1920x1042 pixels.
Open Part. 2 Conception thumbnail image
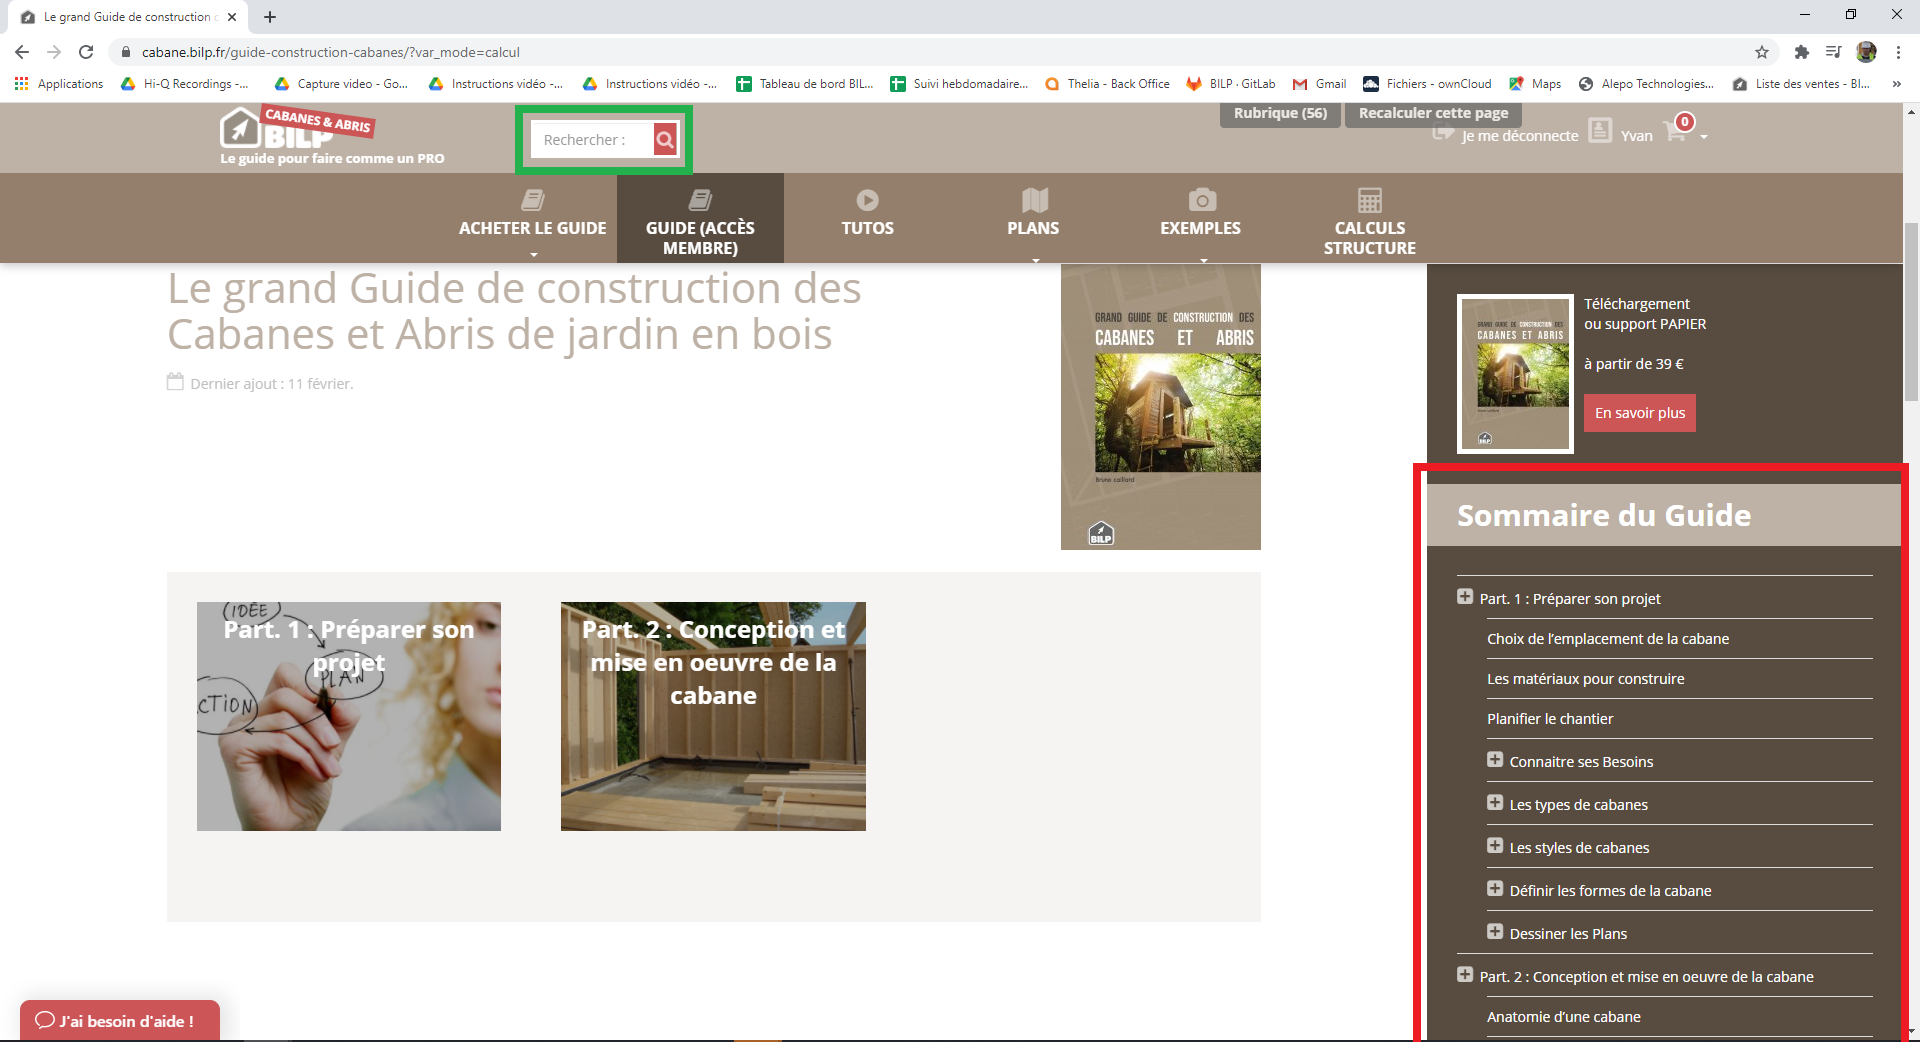713,716
